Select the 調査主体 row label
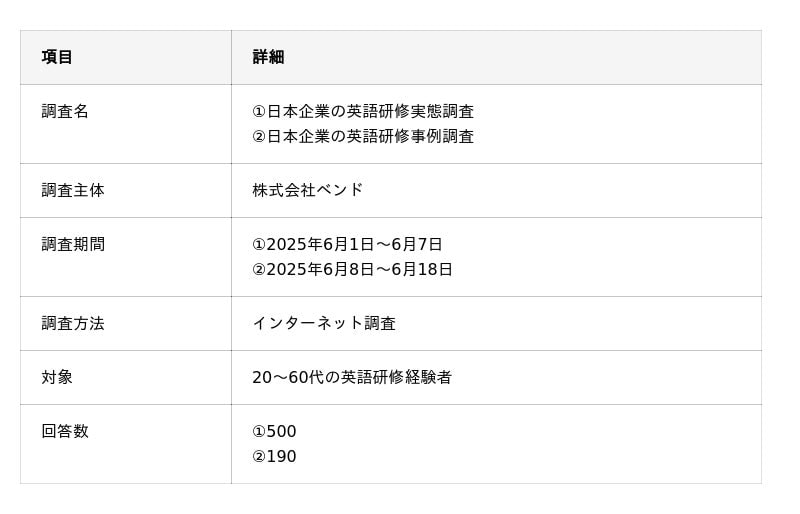Image resolution: width=800 pixels, height=514 pixels. [x=73, y=190]
